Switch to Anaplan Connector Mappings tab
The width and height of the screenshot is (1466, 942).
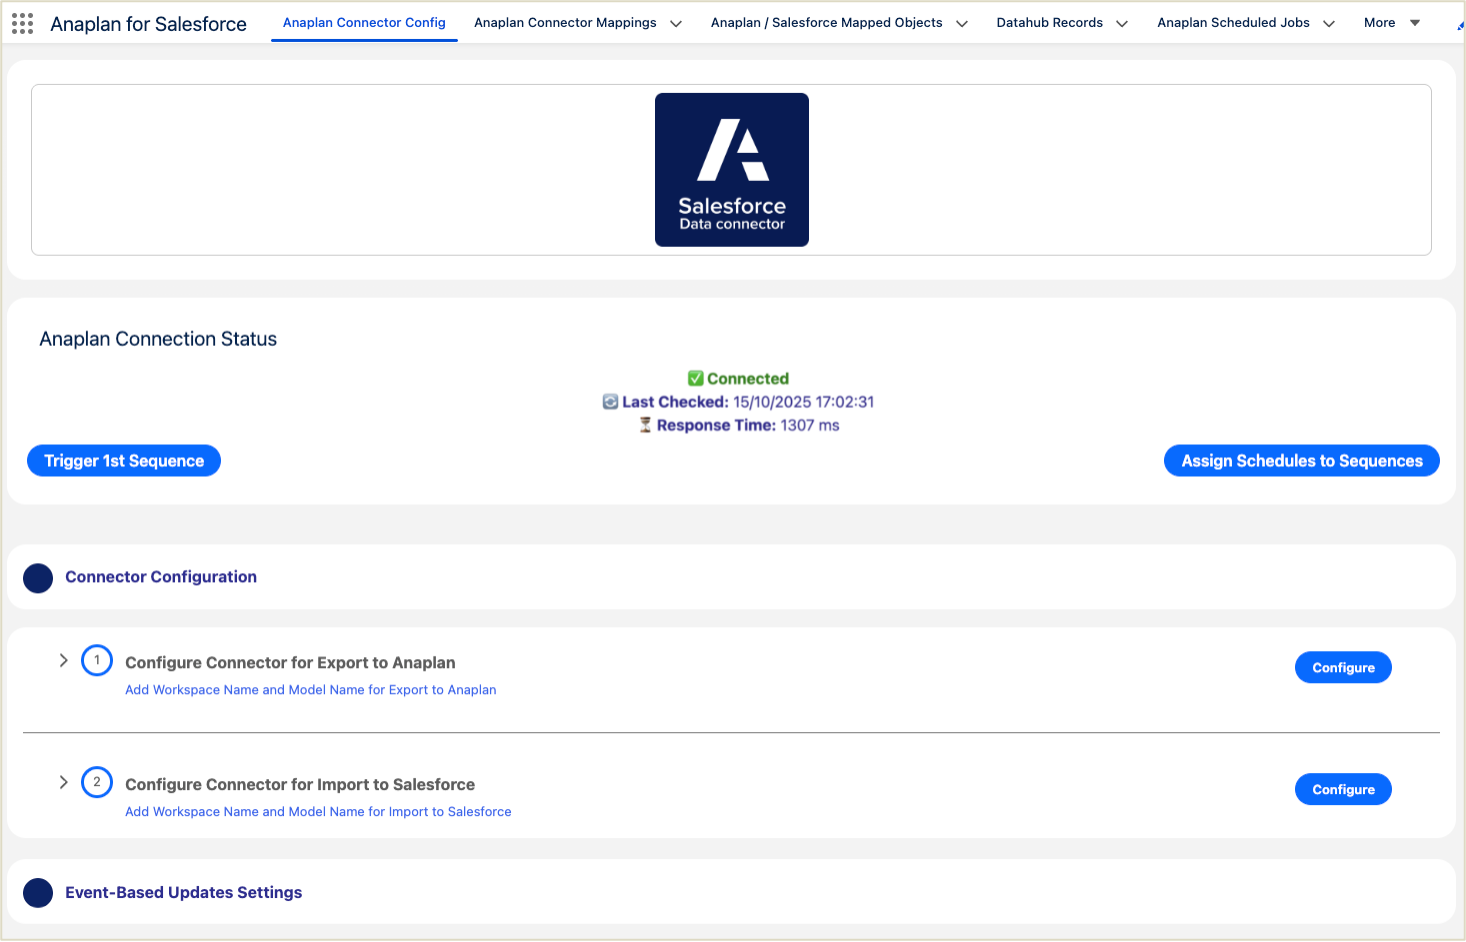[565, 23]
